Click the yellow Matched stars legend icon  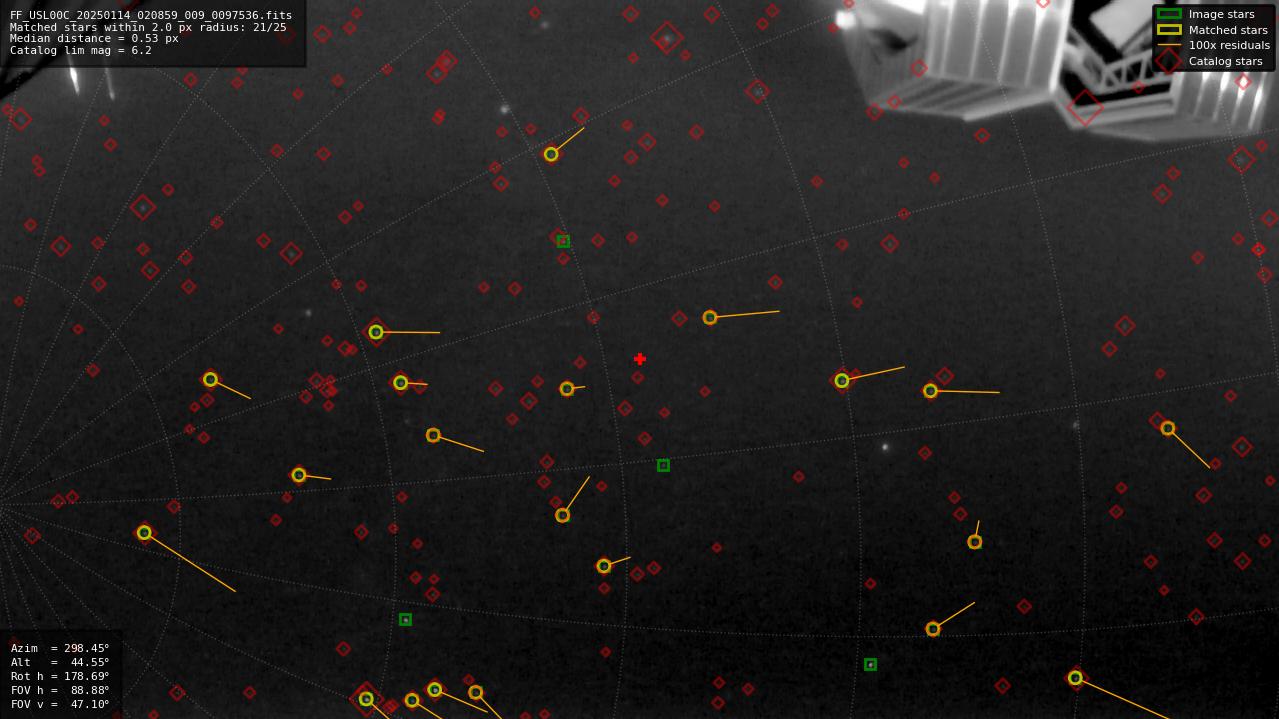[1169, 30]
